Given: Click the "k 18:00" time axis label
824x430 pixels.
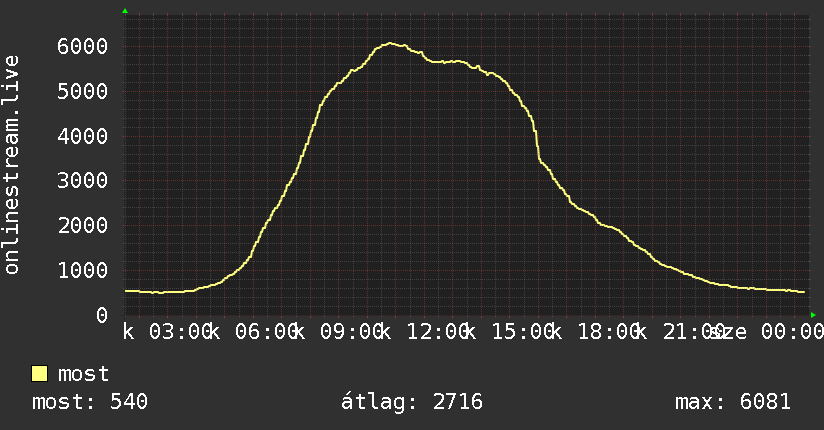Looking at the screenshot, I should tap(595, 332).
